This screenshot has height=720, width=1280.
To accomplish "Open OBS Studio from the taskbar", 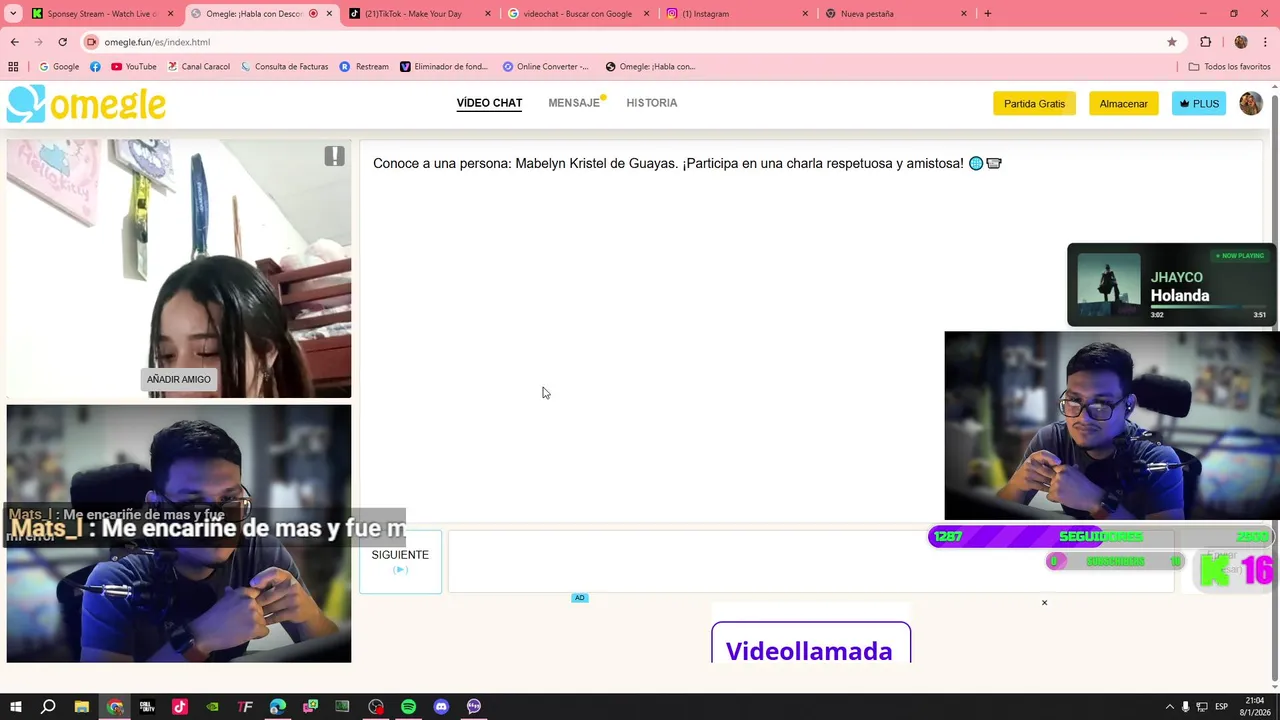I will pos(376,707).
